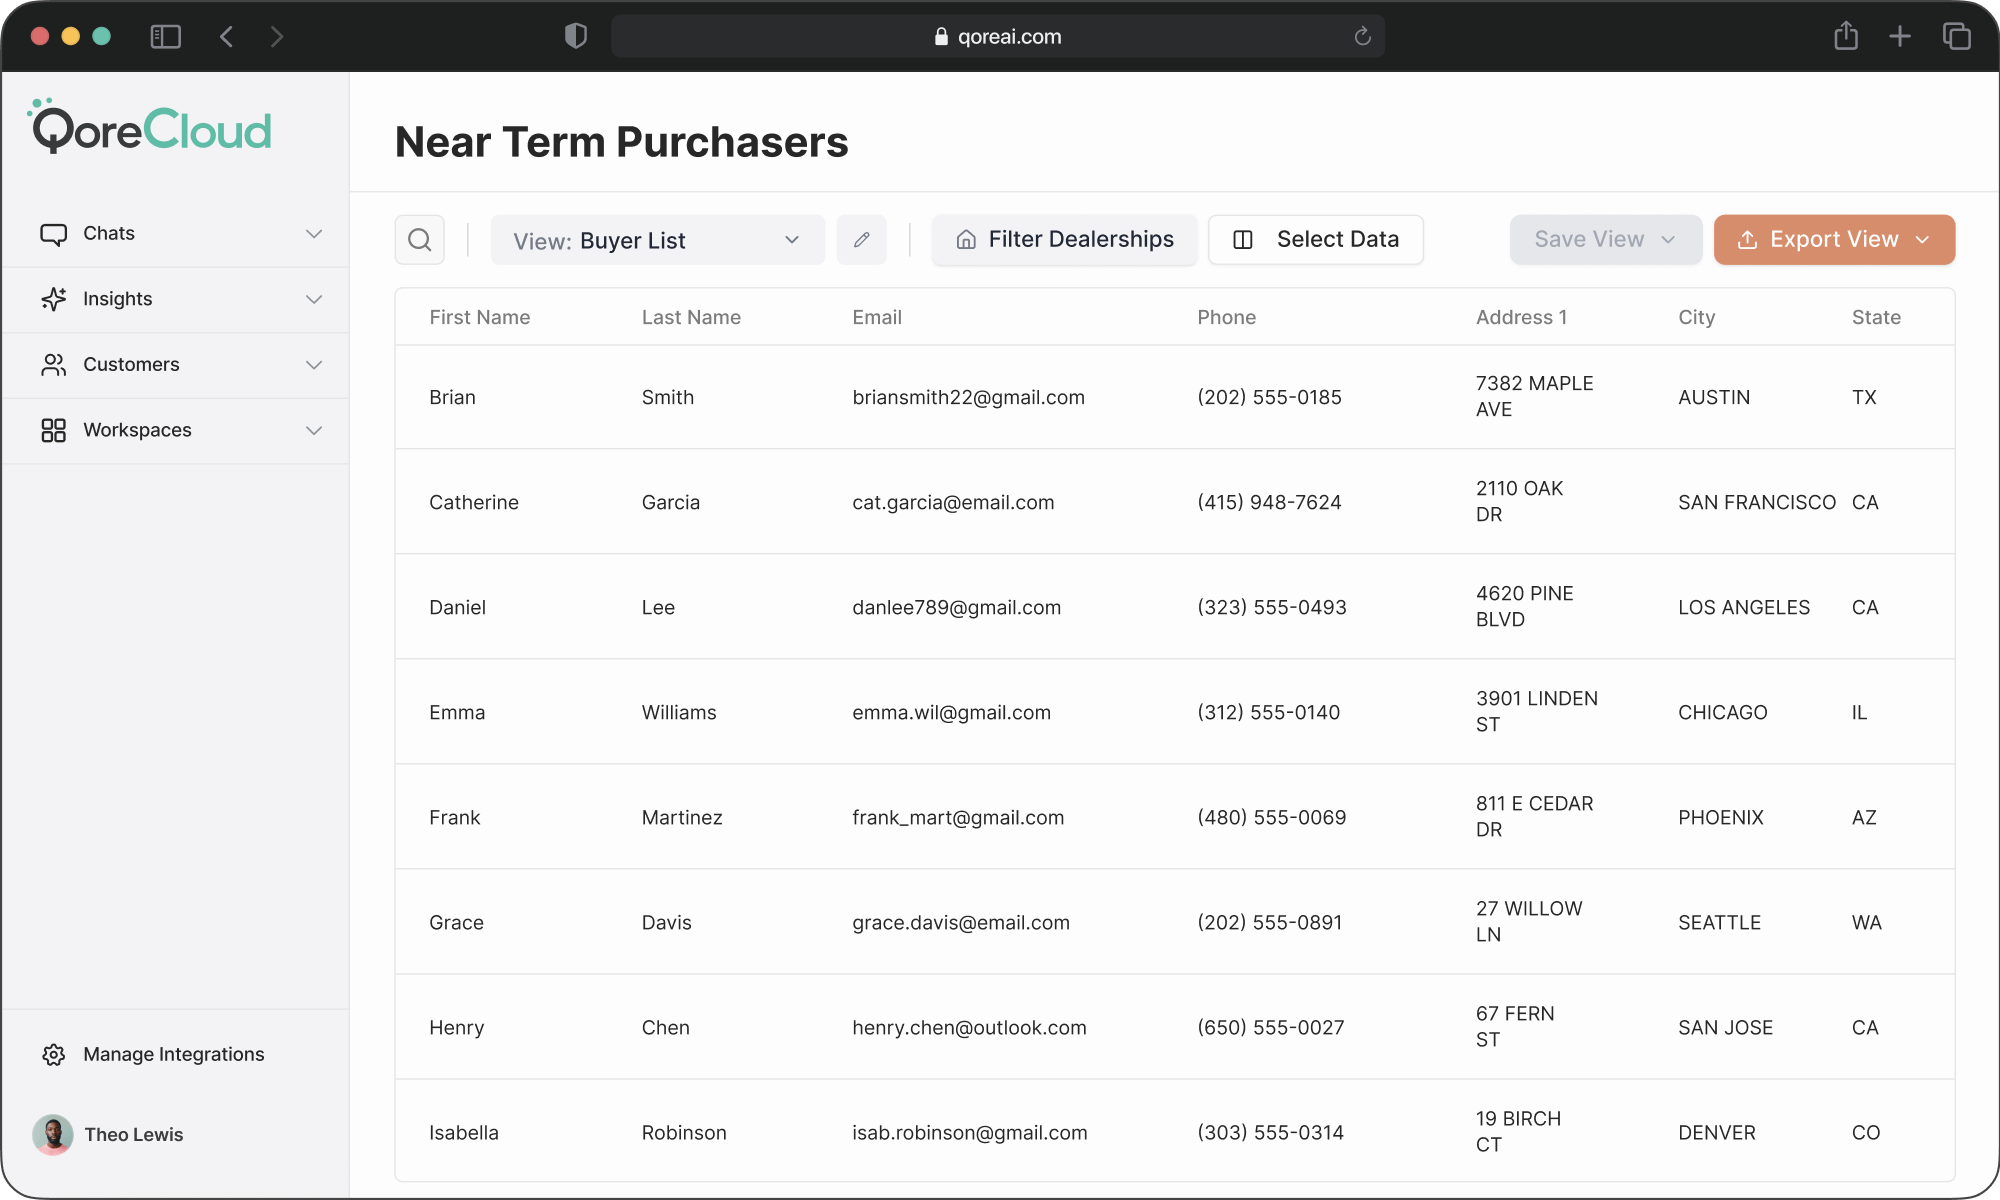The width and height of the screenshot is (2000, 1200).
Task: Reload the page with refresh icon
Action: [1362, 37]
